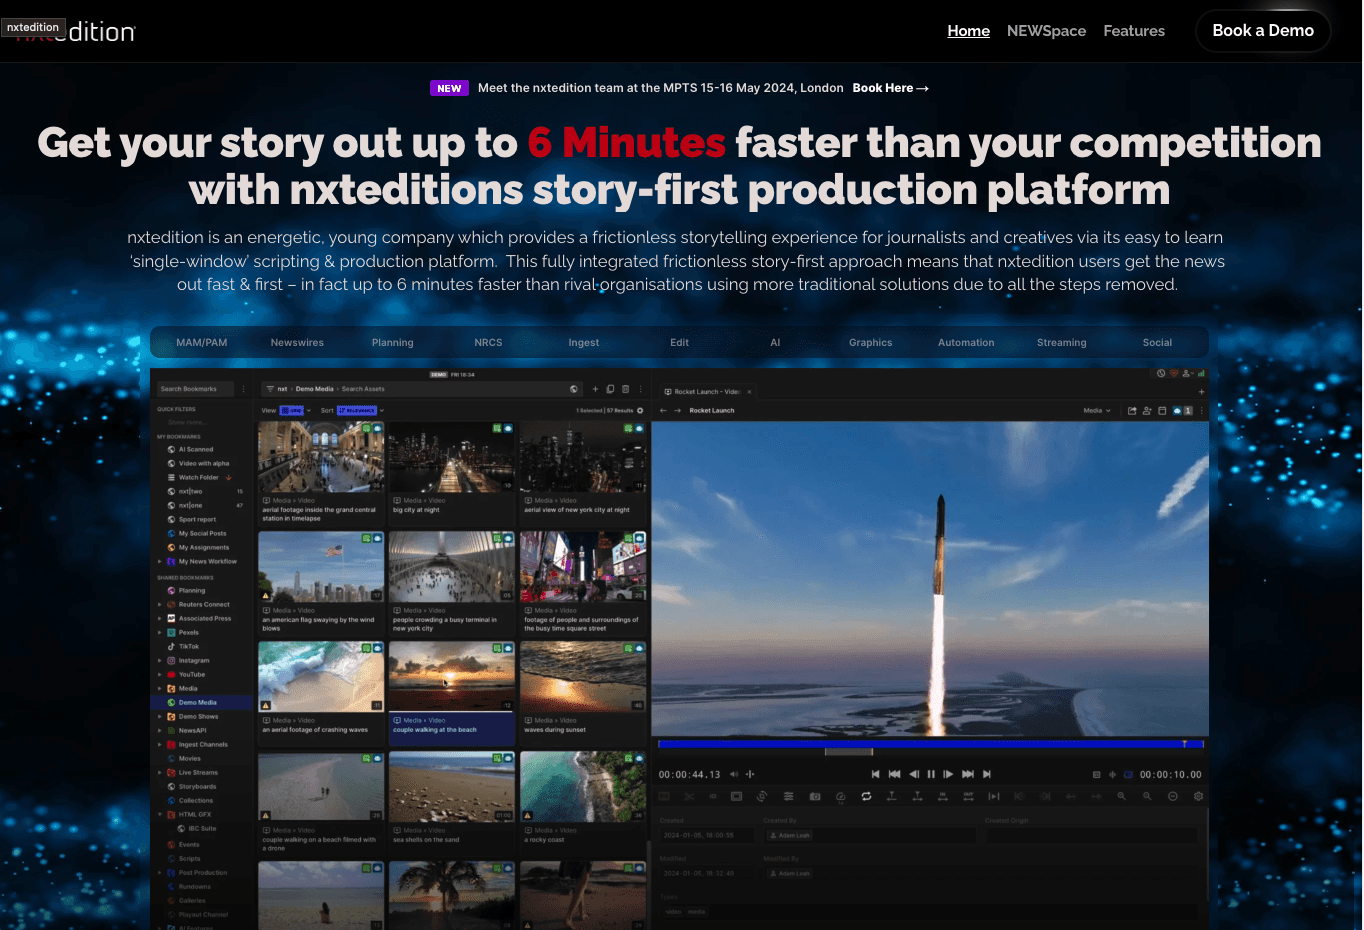1364x930 pixels.
Task: Click the Home nav link
Action: coord(968,31)
